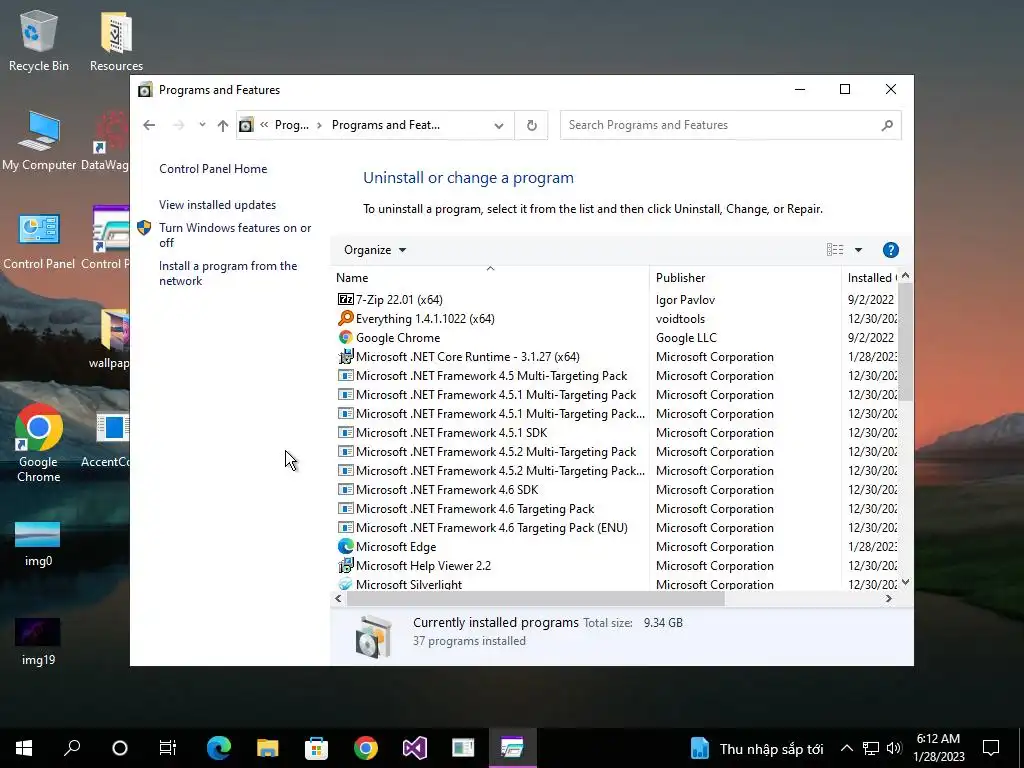Click the Everything program icon
The height and width of the screenshot is (768, 1024).
coord(345,319)
